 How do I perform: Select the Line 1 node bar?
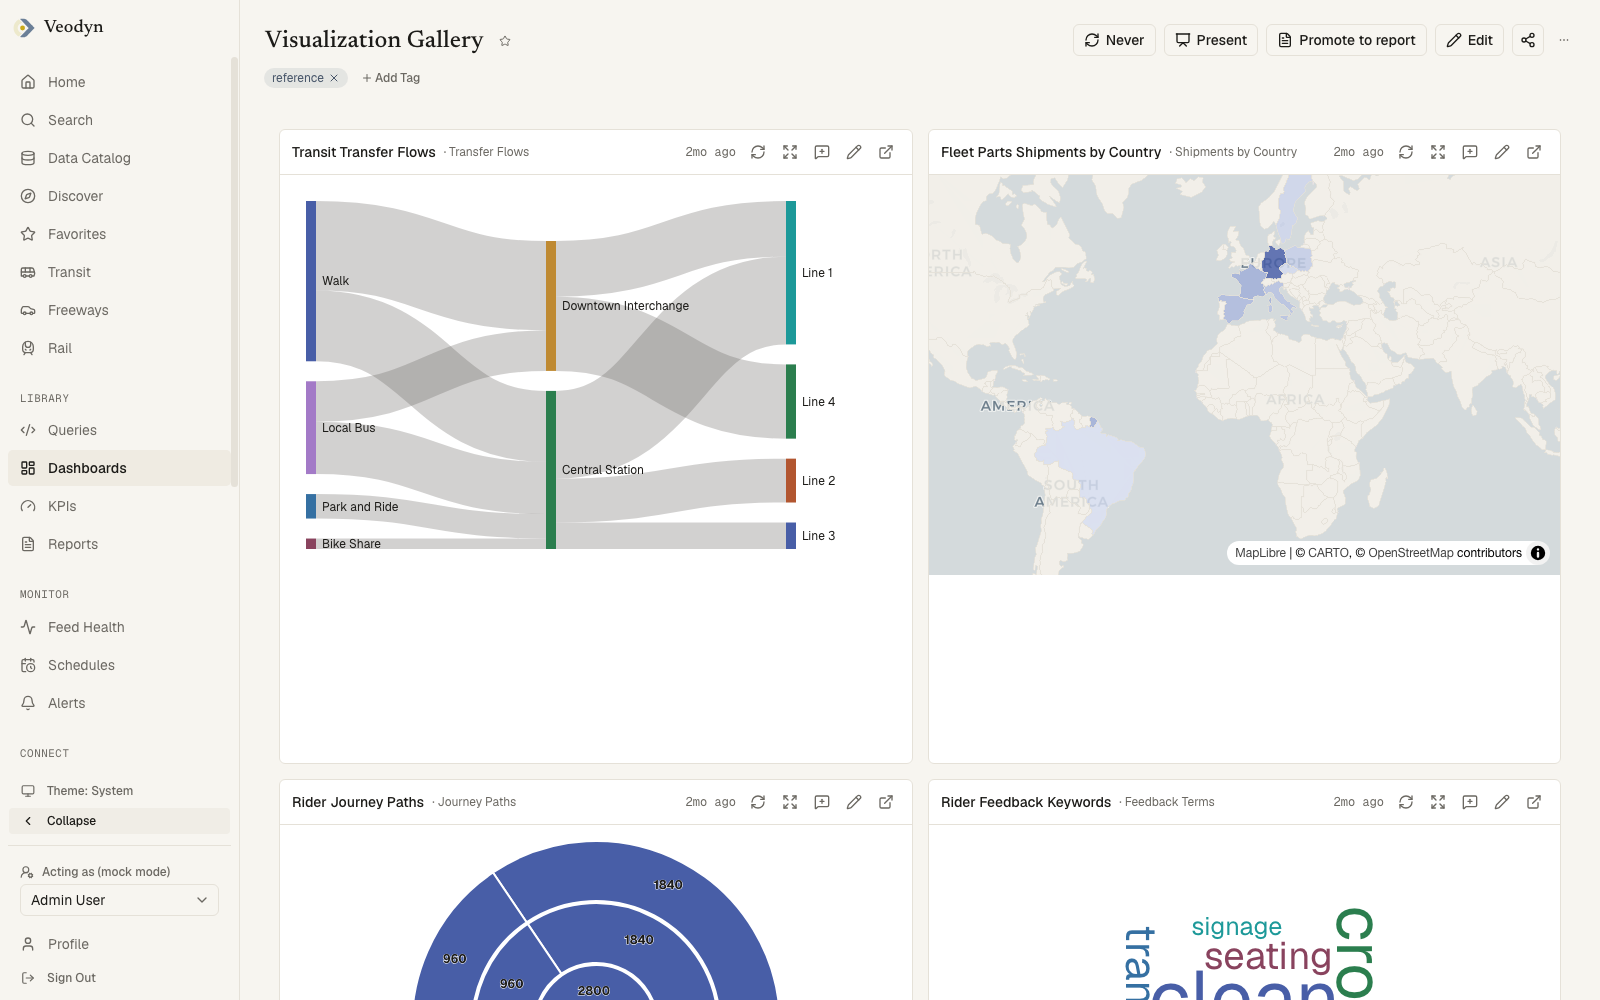[x=791, y=273]
